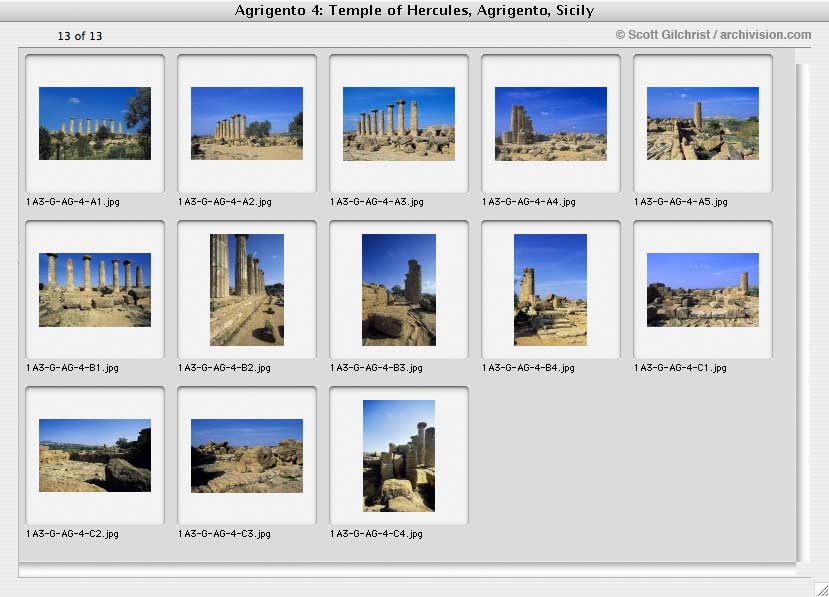
Task: Click filename label 1A3-G-AG-4-C1.jpg
Action: [680, 368]
